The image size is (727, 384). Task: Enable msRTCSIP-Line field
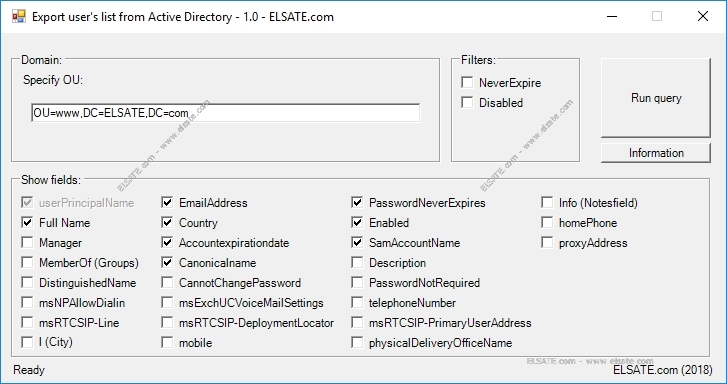point(27,322)
